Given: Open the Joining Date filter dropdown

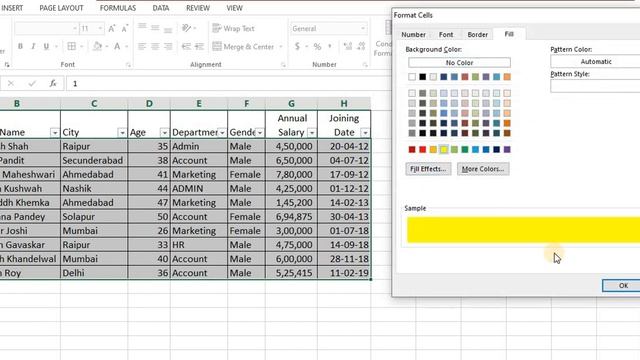Looking at the screenshot, I should click(365, 133).
